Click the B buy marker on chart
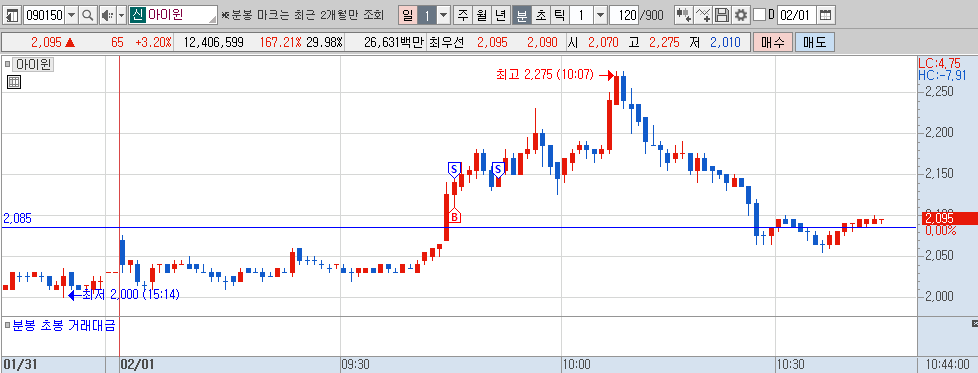This screenshot has width=978, height=373. coord(455,216)
